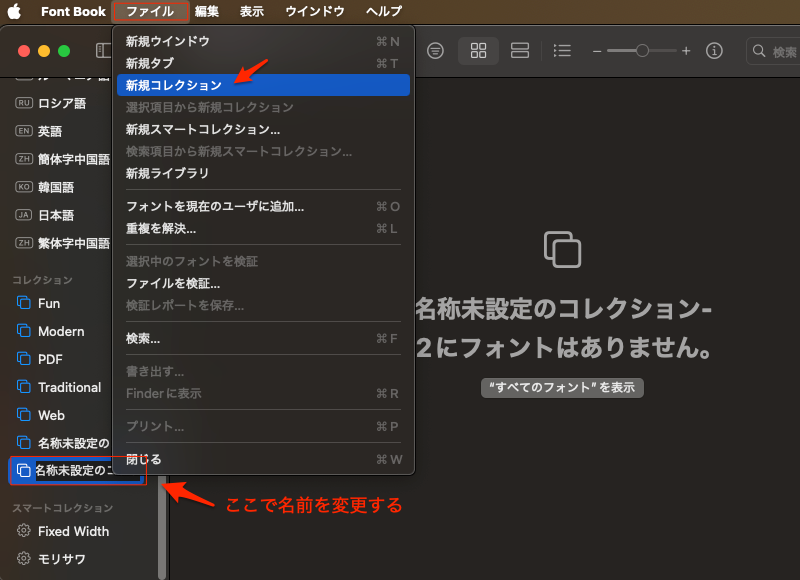This screenshot has width=800, height=580.
Task: Click the filter icon in toolbar
Action: (435, 51)
